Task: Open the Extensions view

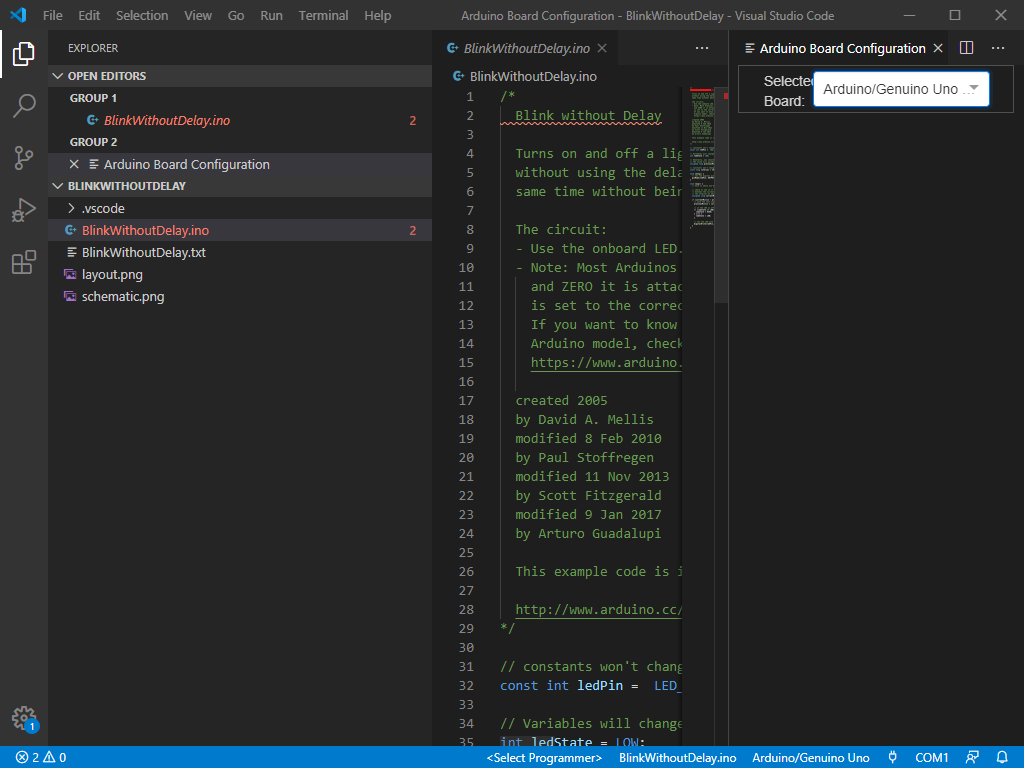Action: pos(24,262)
